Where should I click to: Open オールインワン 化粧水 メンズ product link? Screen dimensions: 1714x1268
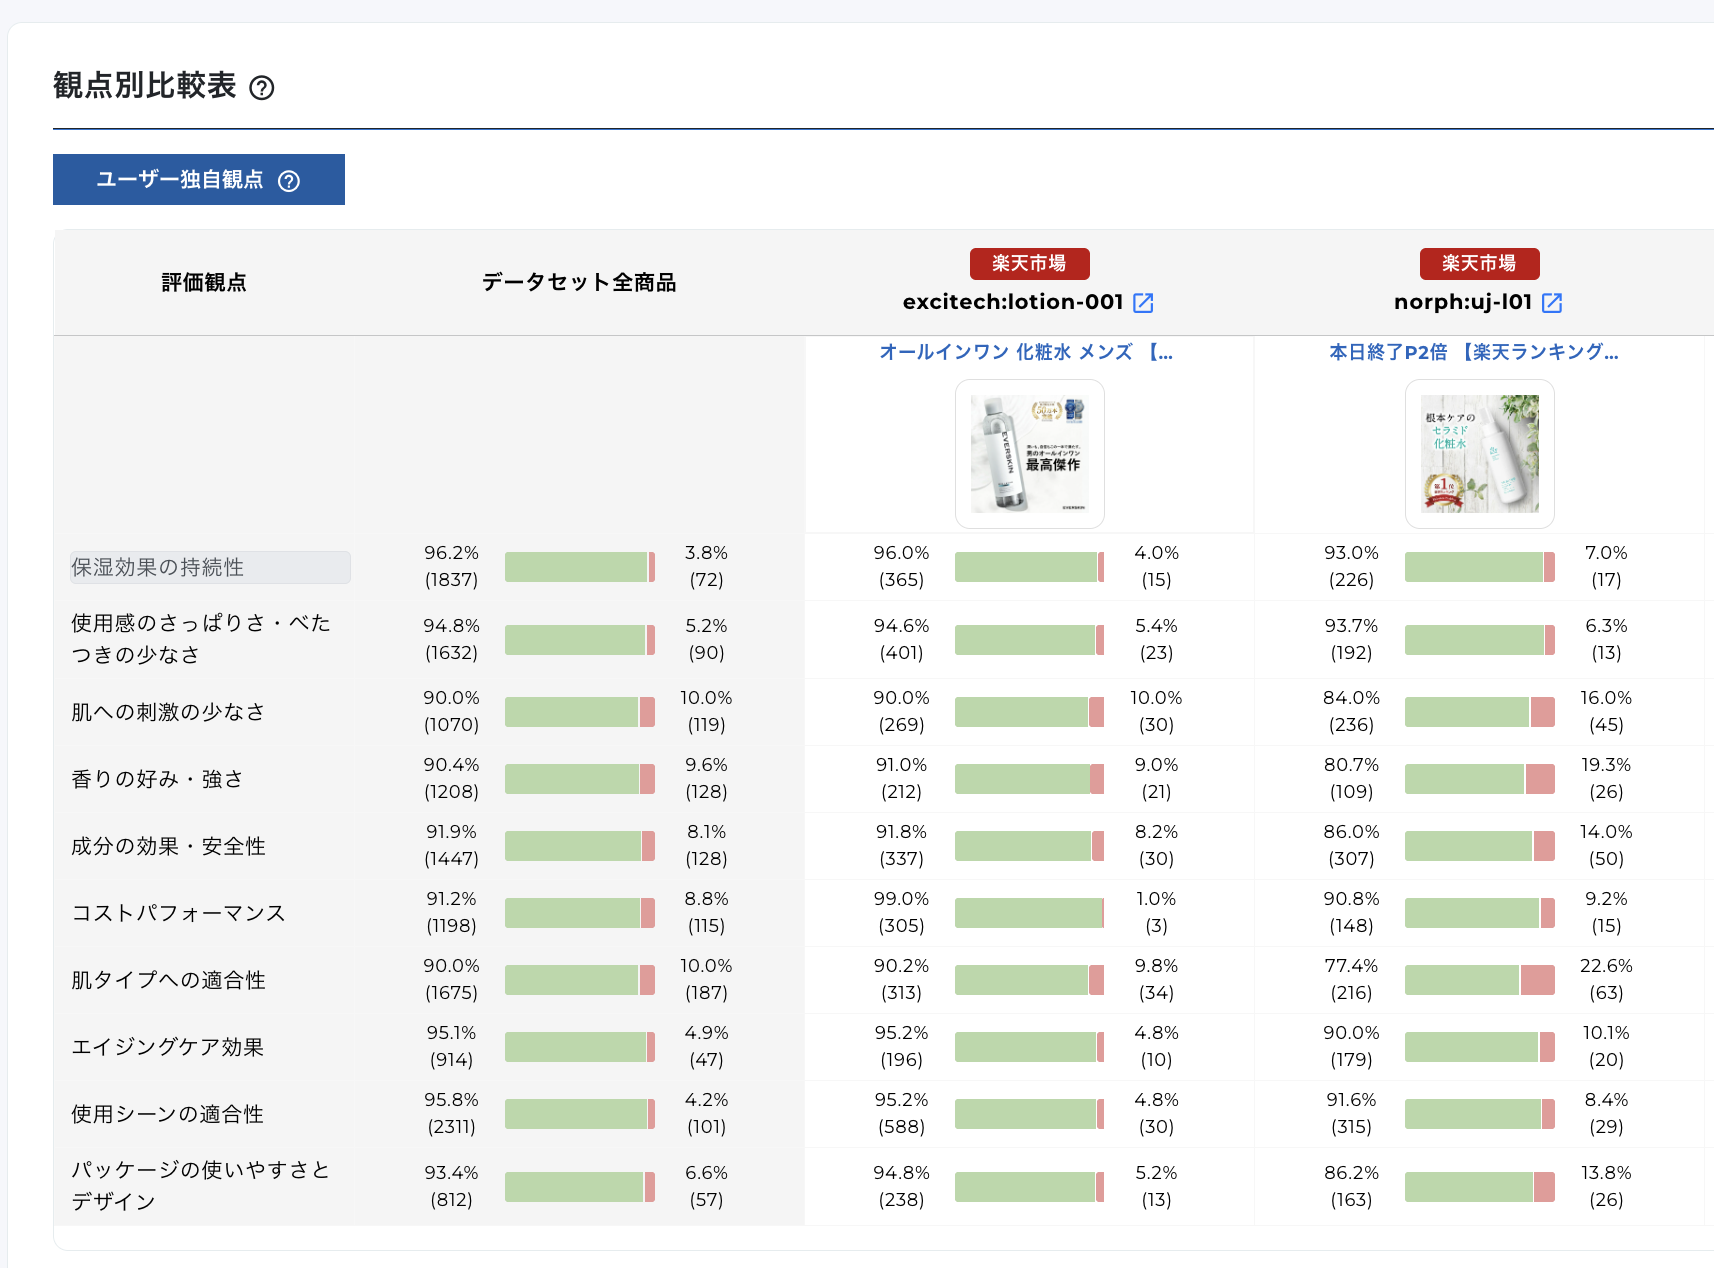click(1028, 352)
